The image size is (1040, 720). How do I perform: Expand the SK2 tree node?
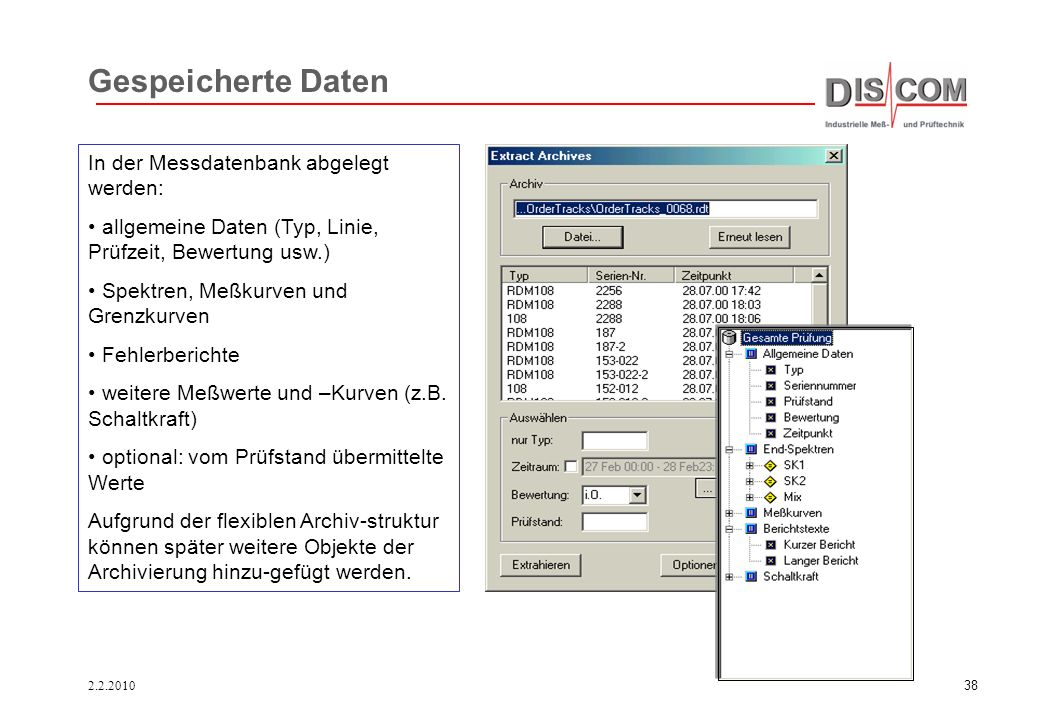(x=749, y=481)
